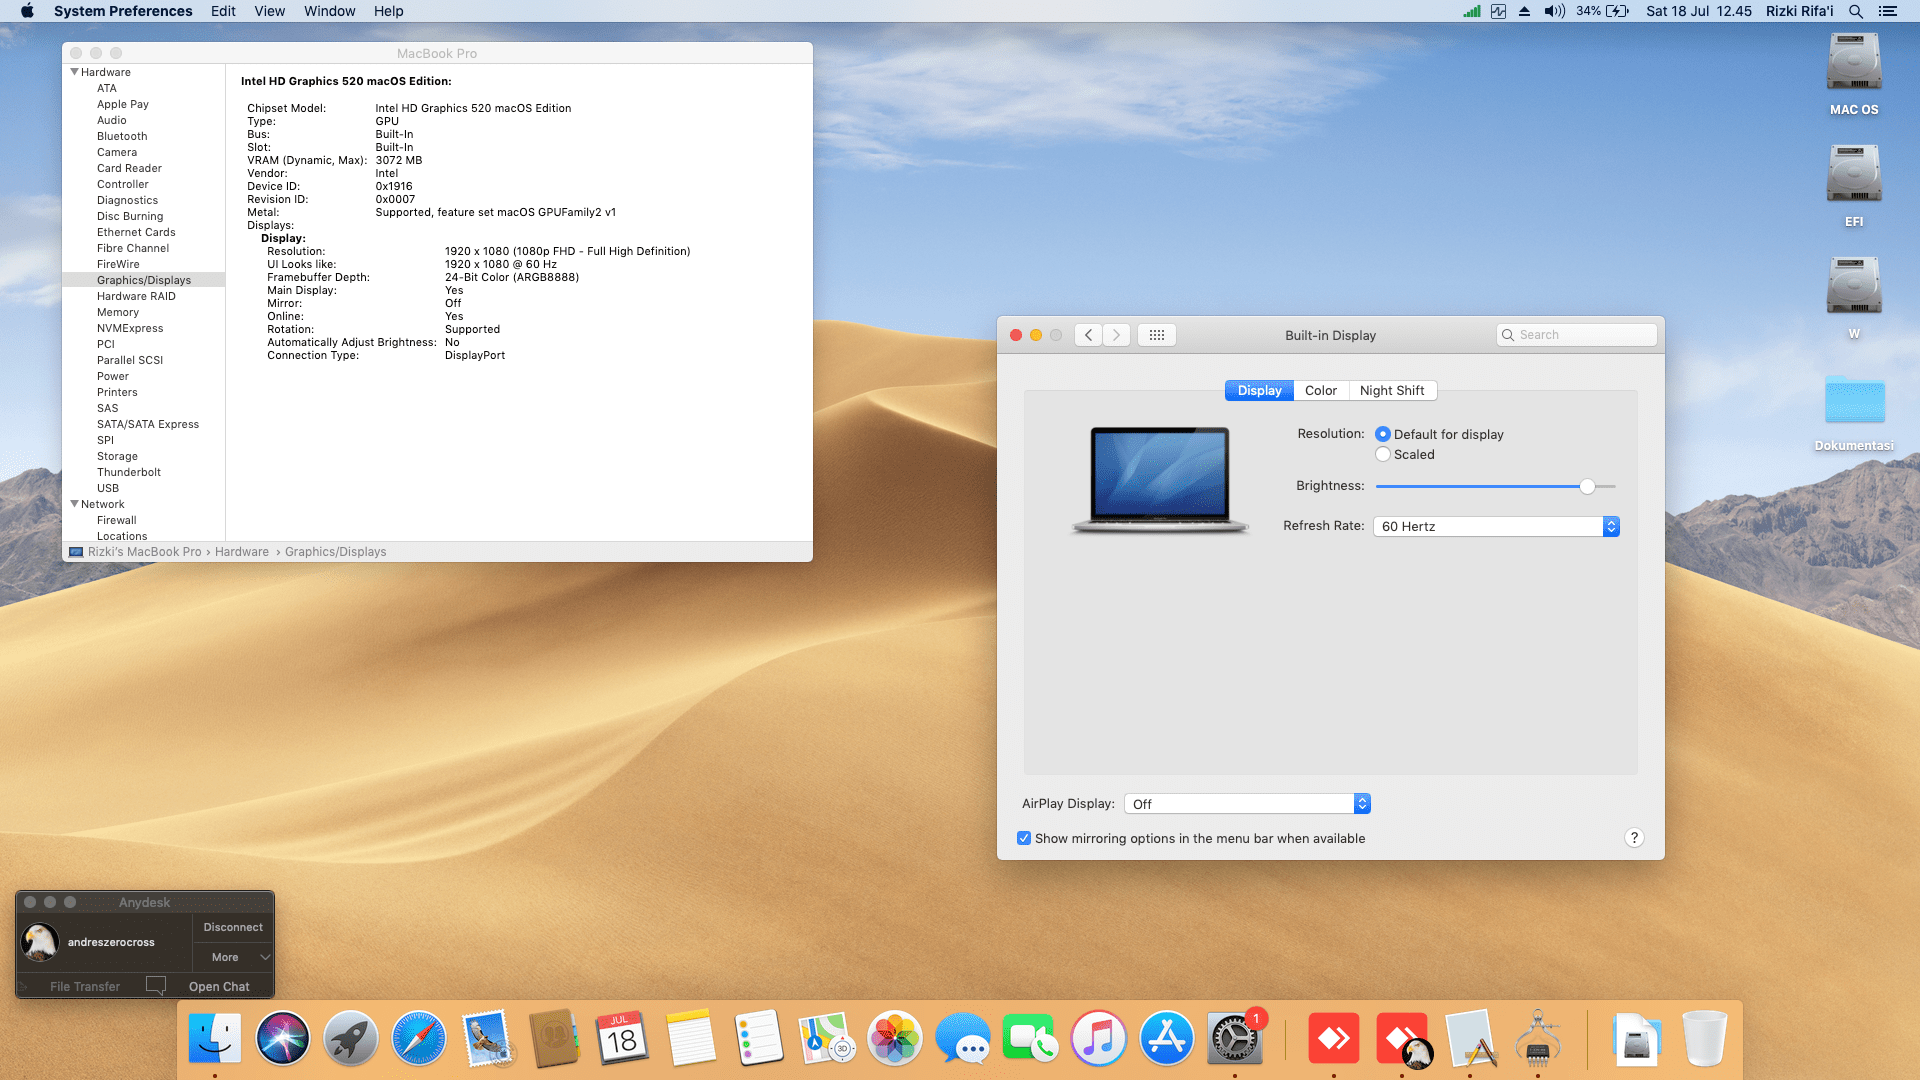Select the Scaled resolution option
The height and width of the screenshot is (1080, 1920).
[1383, 454]
